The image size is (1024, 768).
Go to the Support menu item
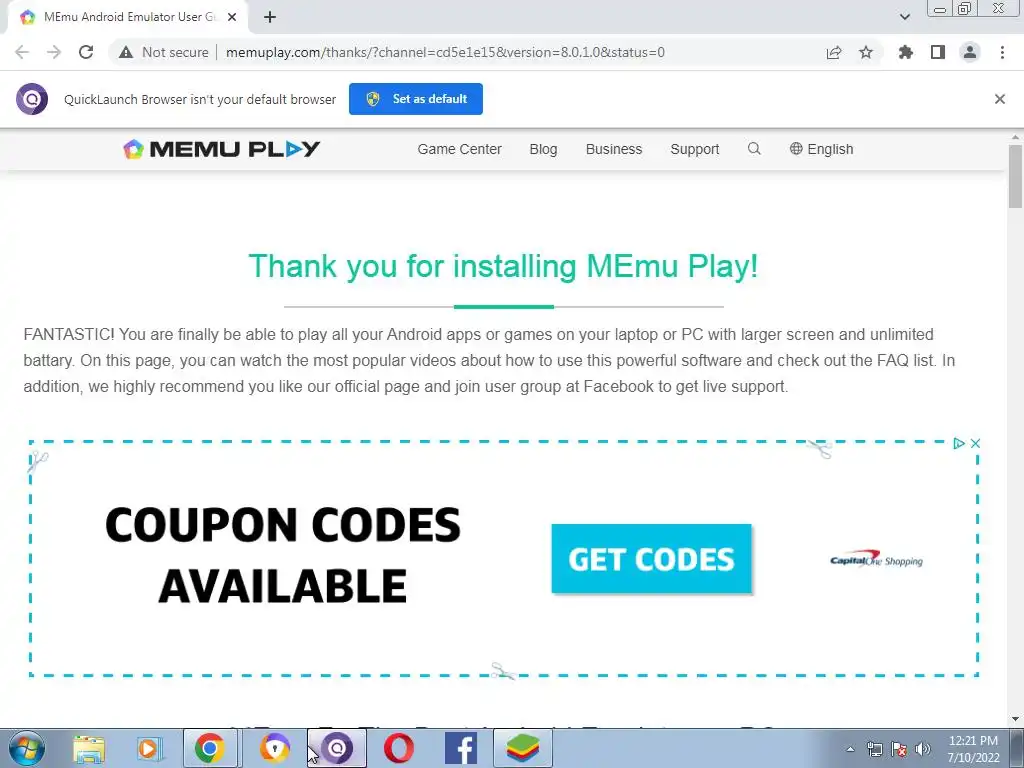[695, 149]
